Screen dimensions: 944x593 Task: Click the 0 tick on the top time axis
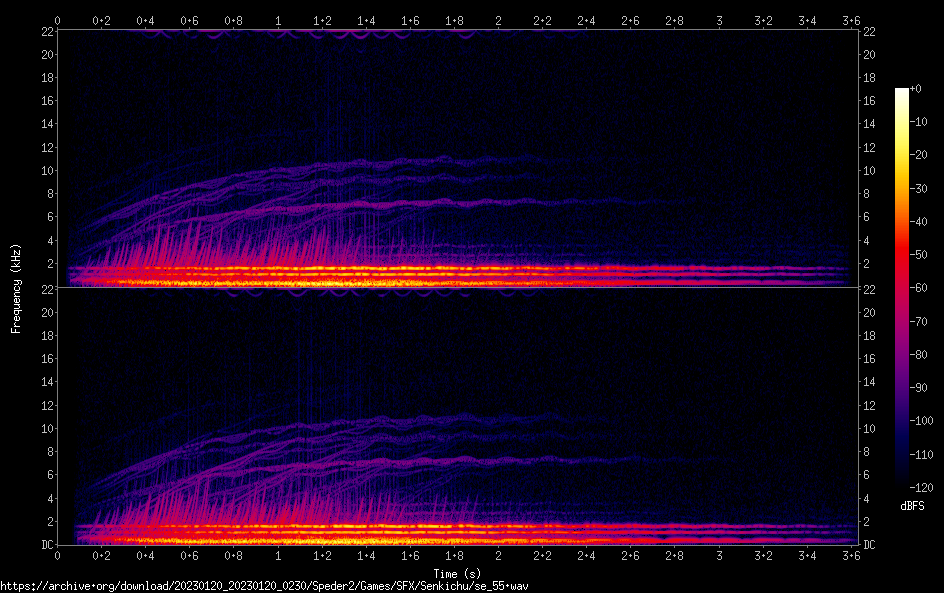point(58,20)
